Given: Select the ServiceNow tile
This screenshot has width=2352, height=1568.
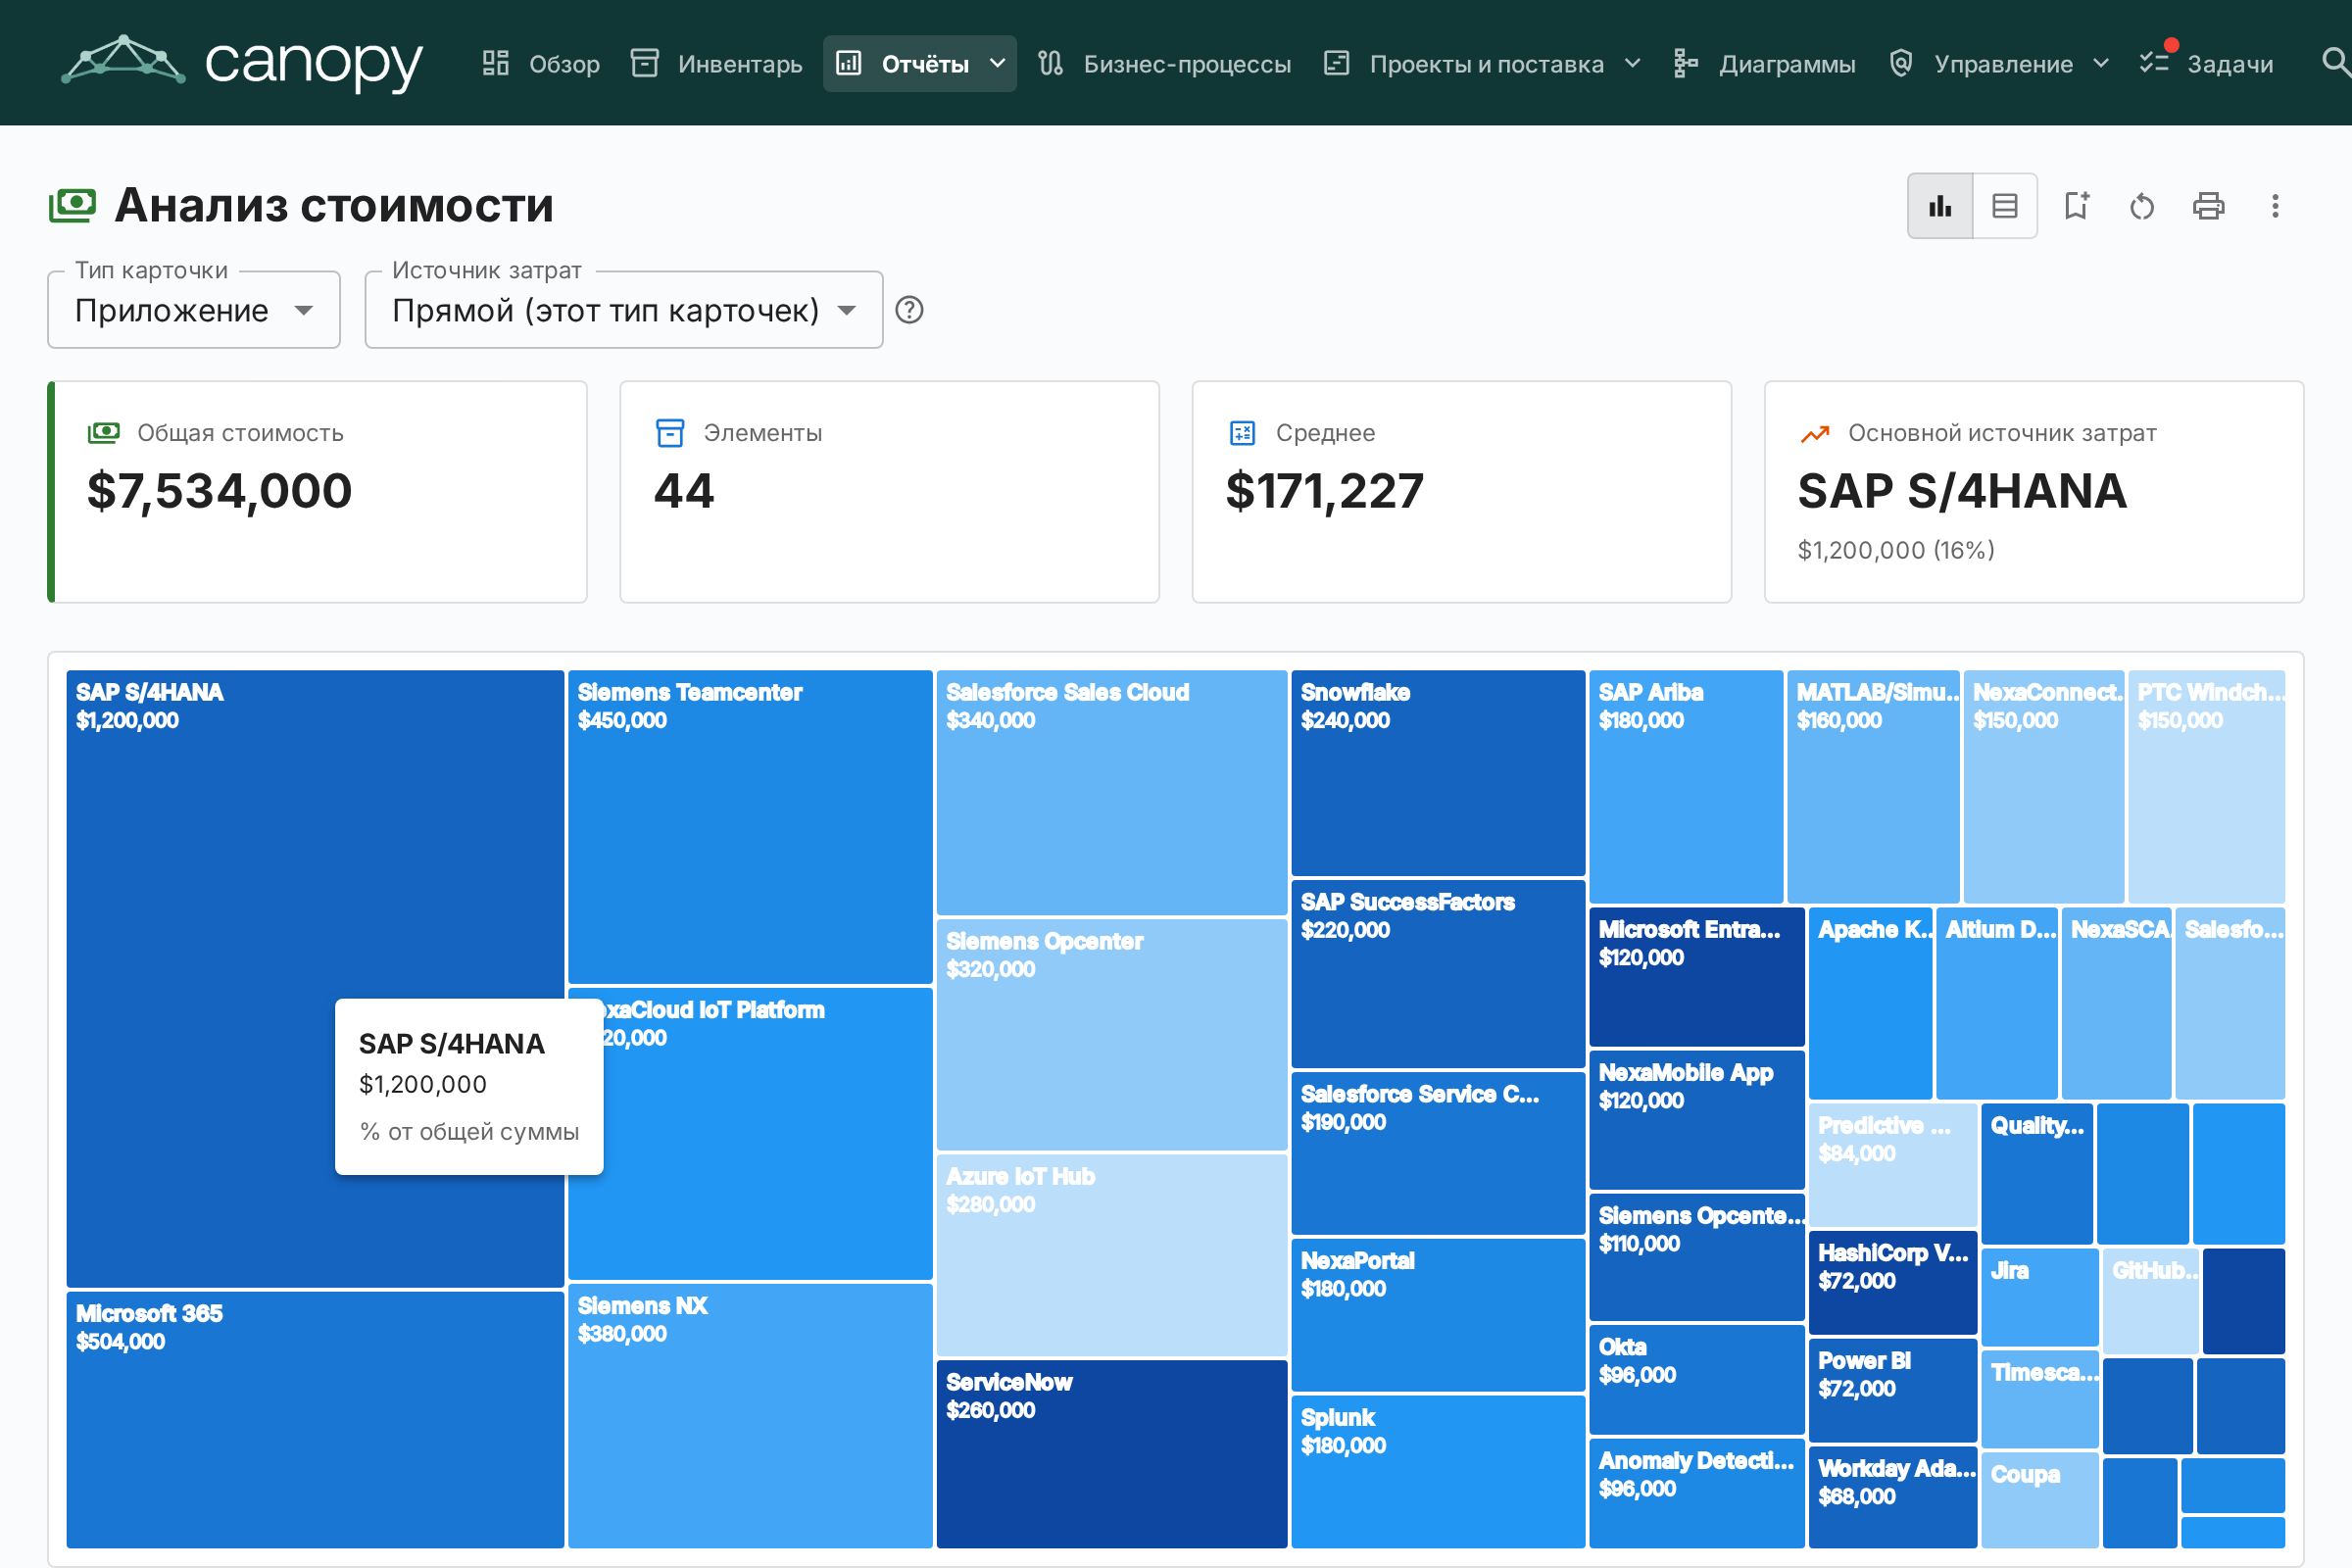Looking at the screenshot, I should click(1111, 1454).
